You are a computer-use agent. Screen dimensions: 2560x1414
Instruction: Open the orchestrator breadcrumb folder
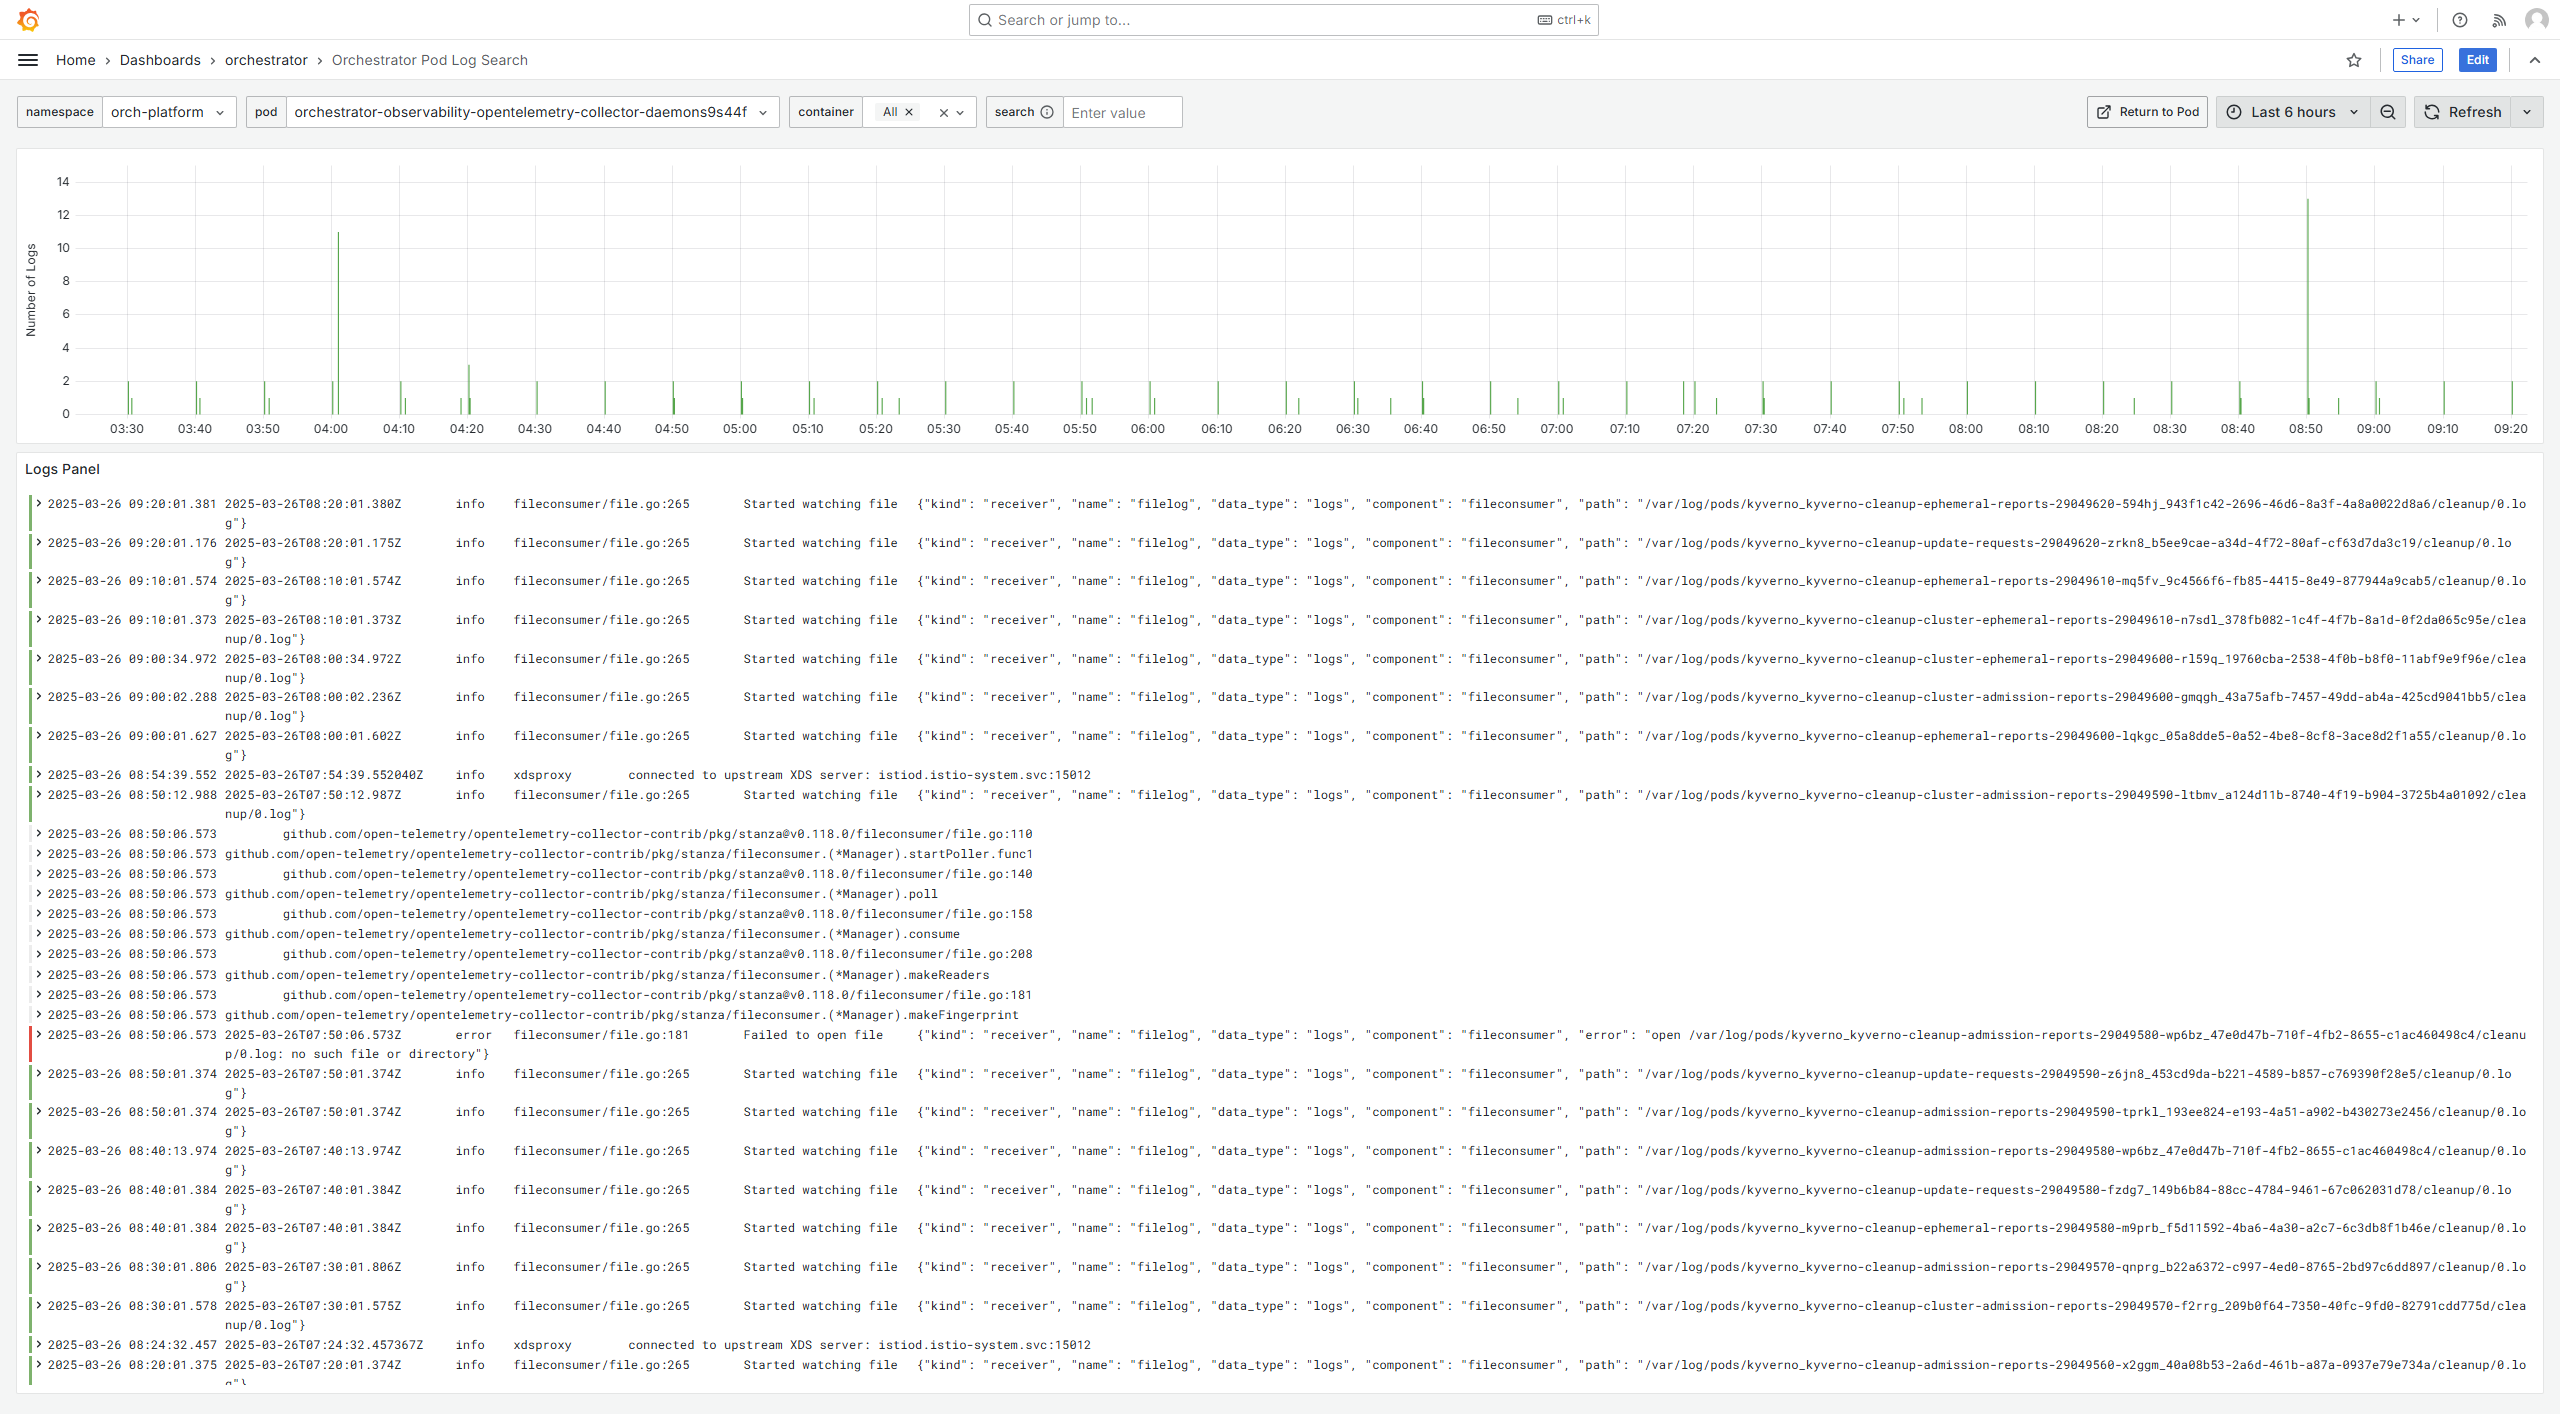click(266, 60)
